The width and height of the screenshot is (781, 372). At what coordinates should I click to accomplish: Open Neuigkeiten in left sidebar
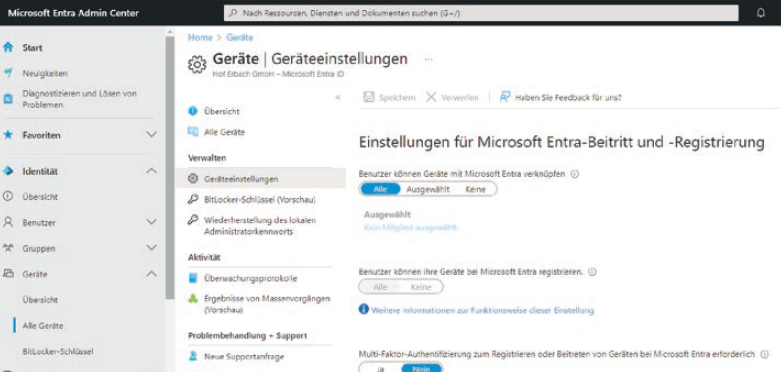(x=45, y=73)
